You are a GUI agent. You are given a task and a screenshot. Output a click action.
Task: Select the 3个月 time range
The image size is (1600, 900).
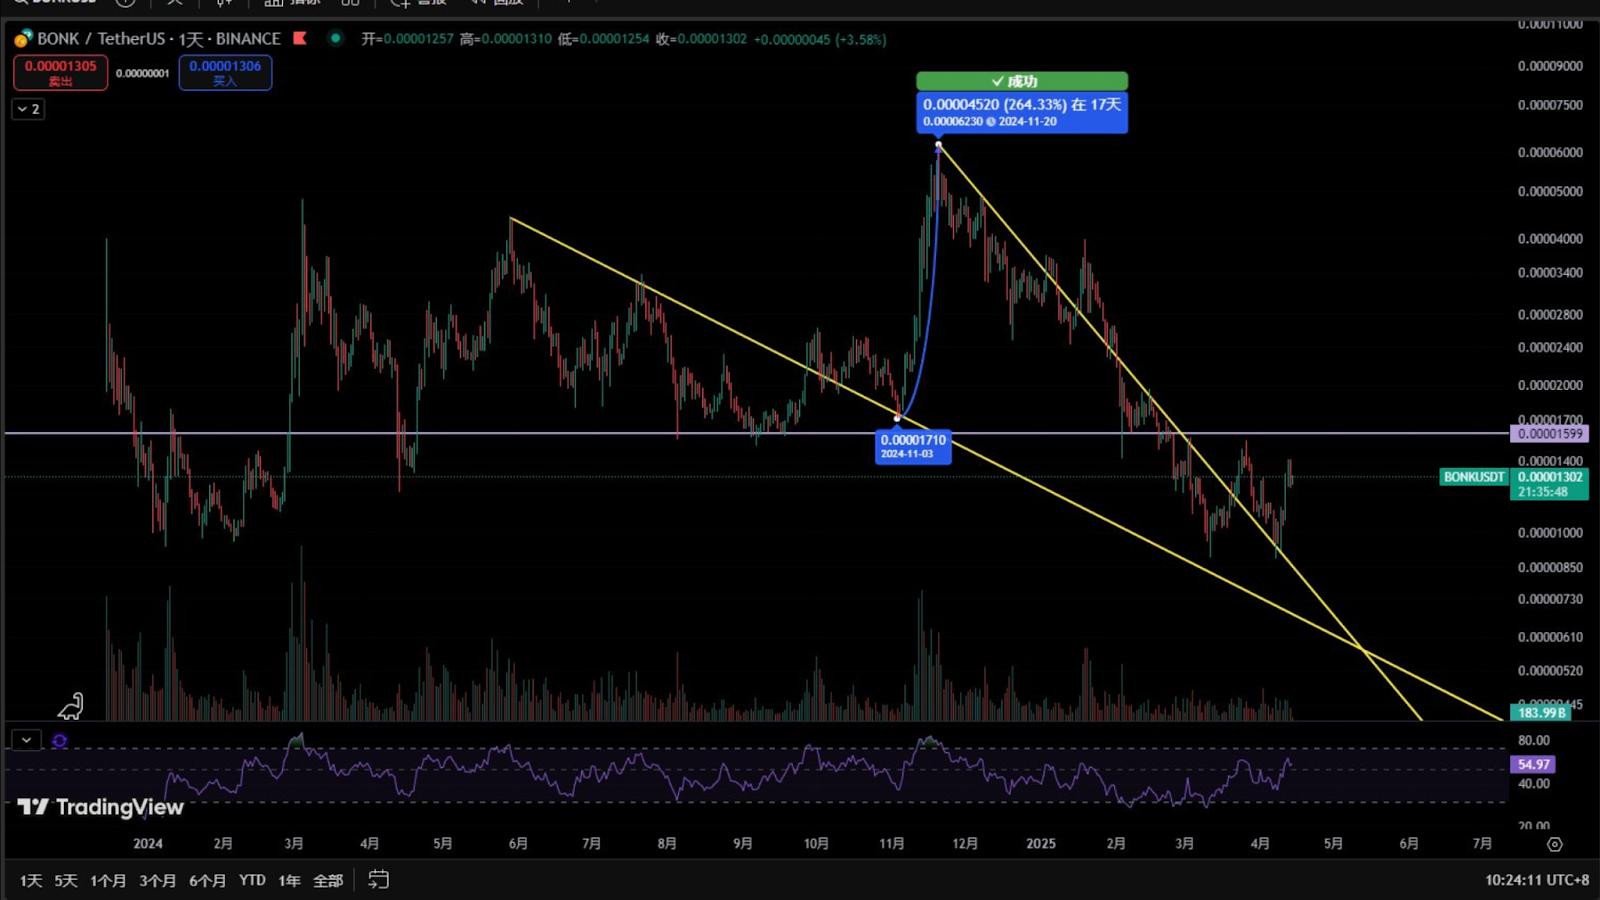coord(157,880)
